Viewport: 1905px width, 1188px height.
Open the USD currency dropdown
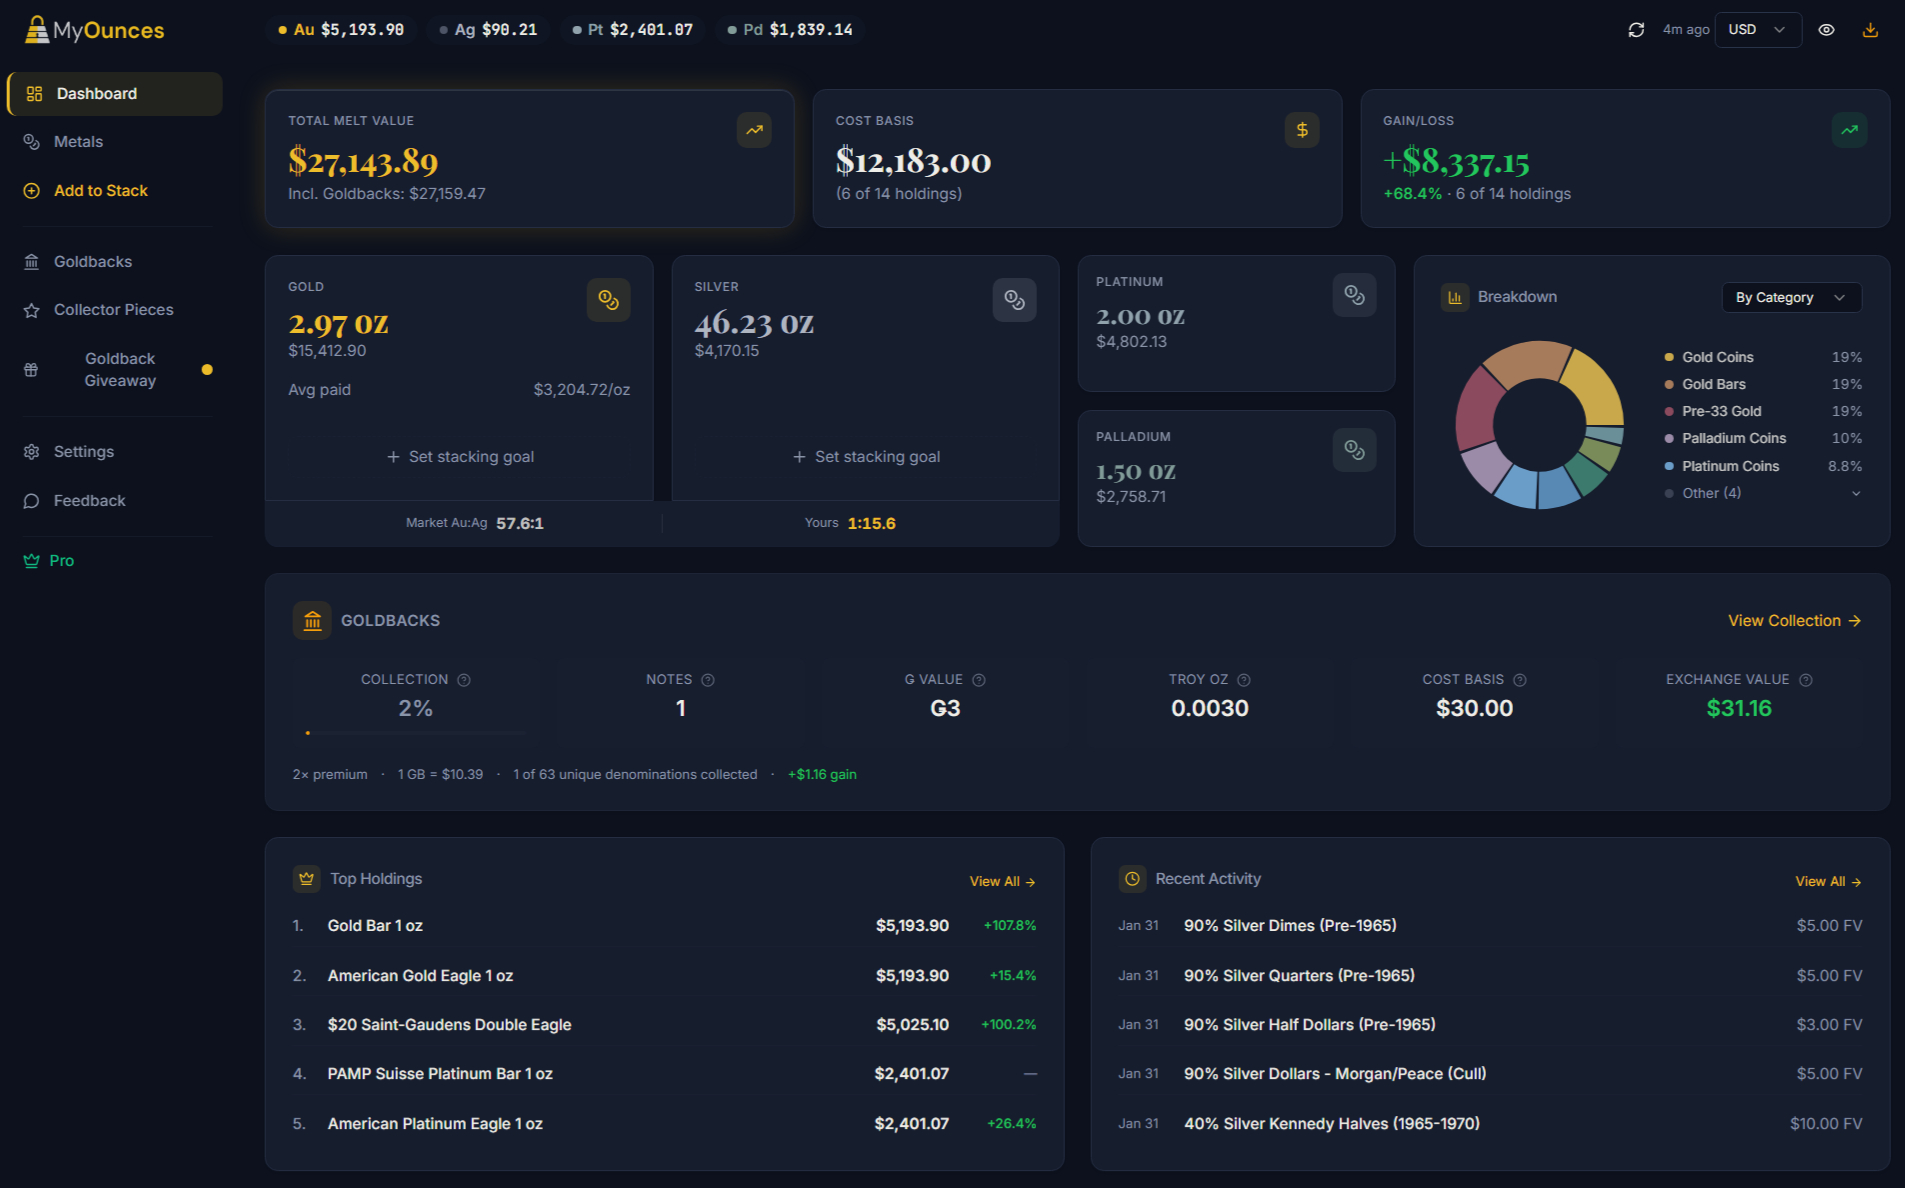click(1757, 29)
